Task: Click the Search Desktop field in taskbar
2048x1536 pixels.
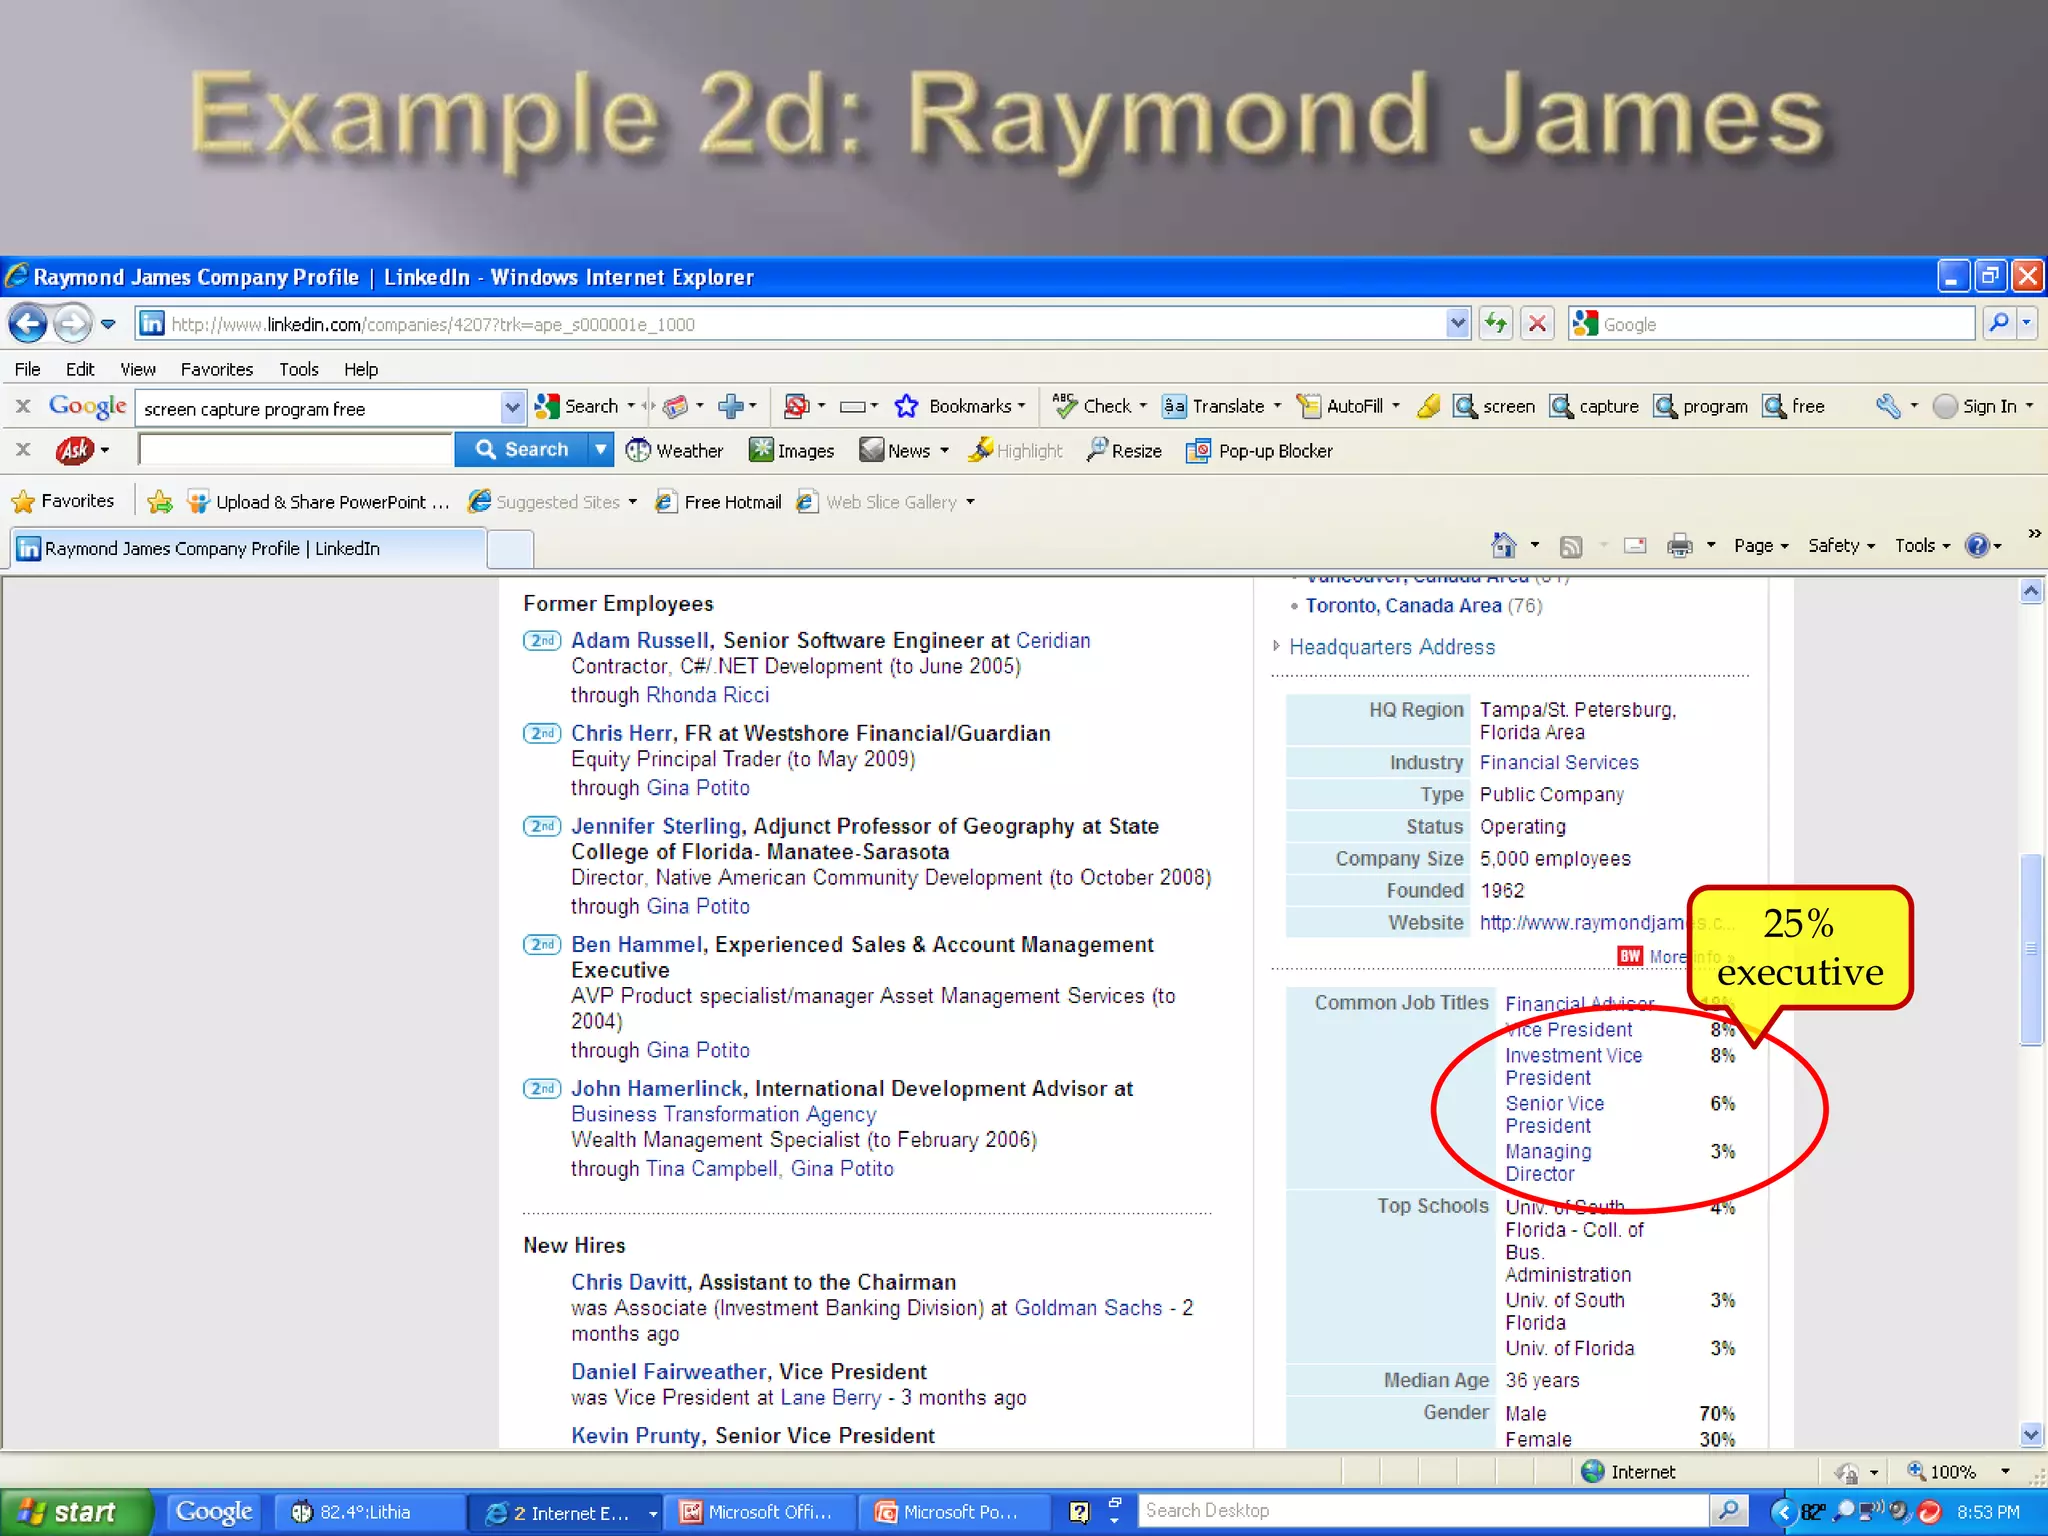Action: 1424,1511
